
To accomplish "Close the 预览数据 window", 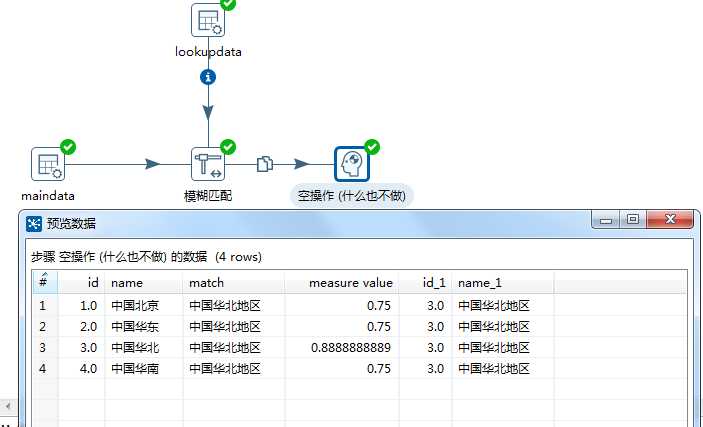I will (x=670, y=219).
